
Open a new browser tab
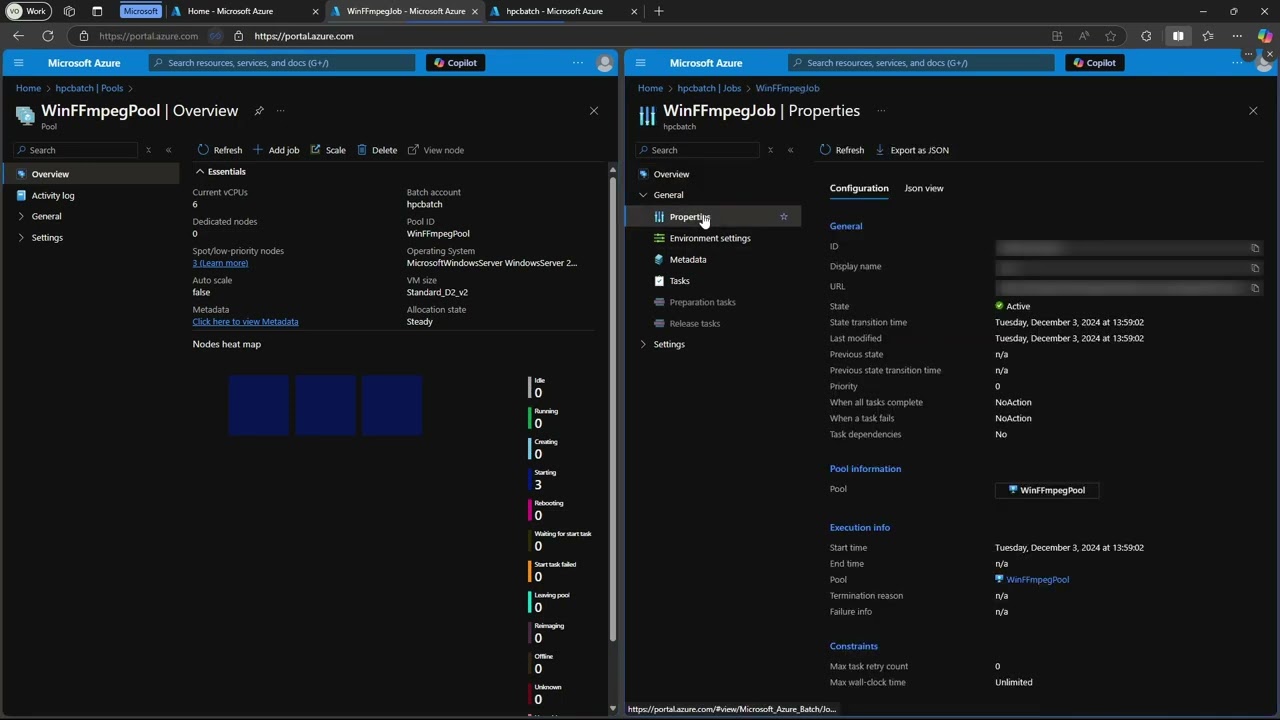pyautogui.click(x=658, y=11)
